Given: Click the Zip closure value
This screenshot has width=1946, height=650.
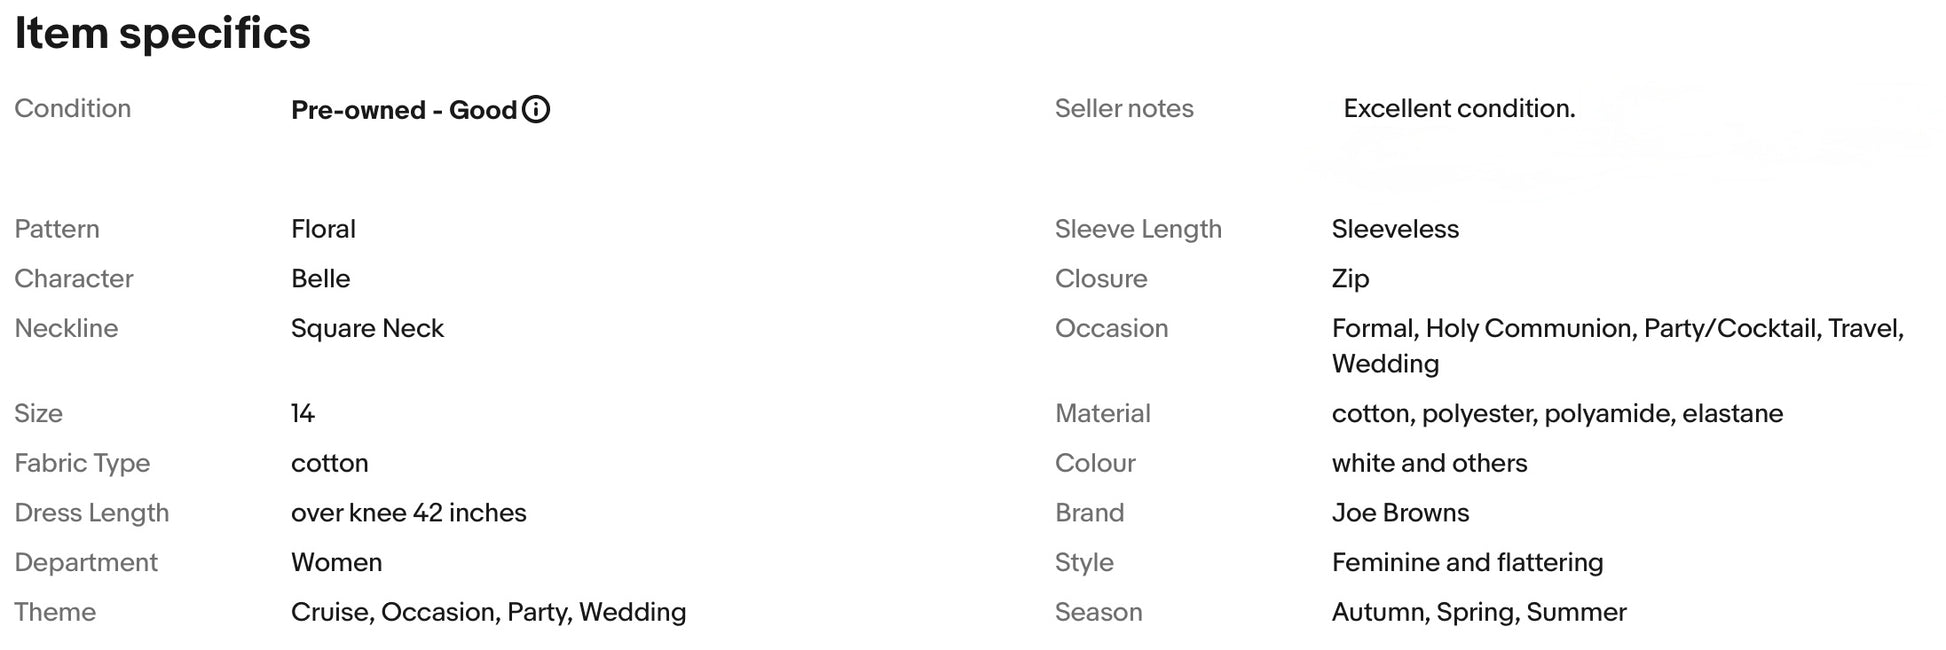Looking at the screenshot, I should pos(1349,279).
